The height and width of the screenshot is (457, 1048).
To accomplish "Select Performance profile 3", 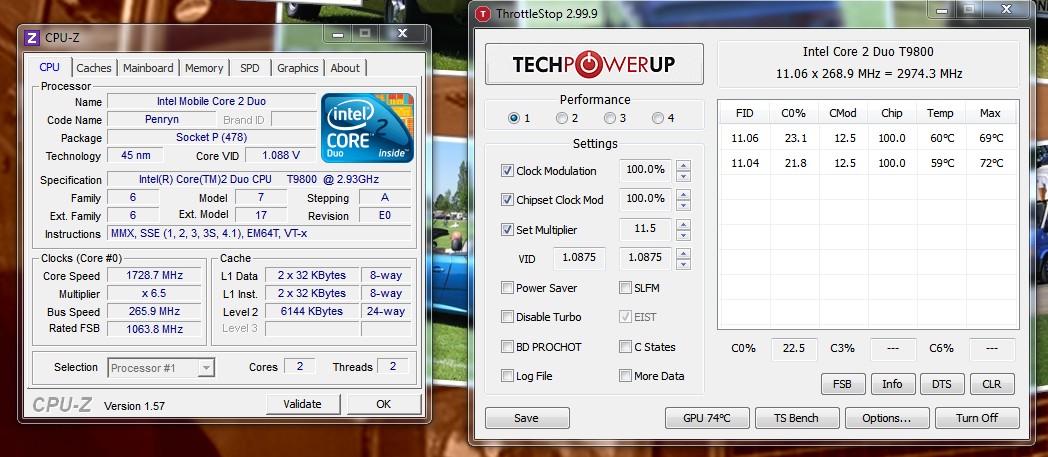I will [x=610, y=118].
